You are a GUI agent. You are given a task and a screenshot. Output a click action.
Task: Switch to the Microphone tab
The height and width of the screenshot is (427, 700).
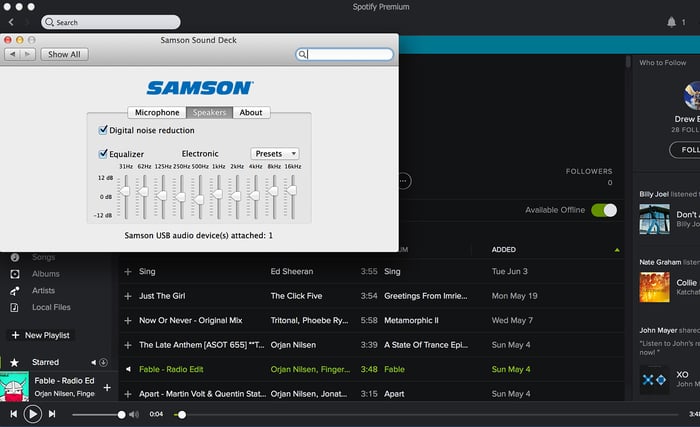pos(157,113)
